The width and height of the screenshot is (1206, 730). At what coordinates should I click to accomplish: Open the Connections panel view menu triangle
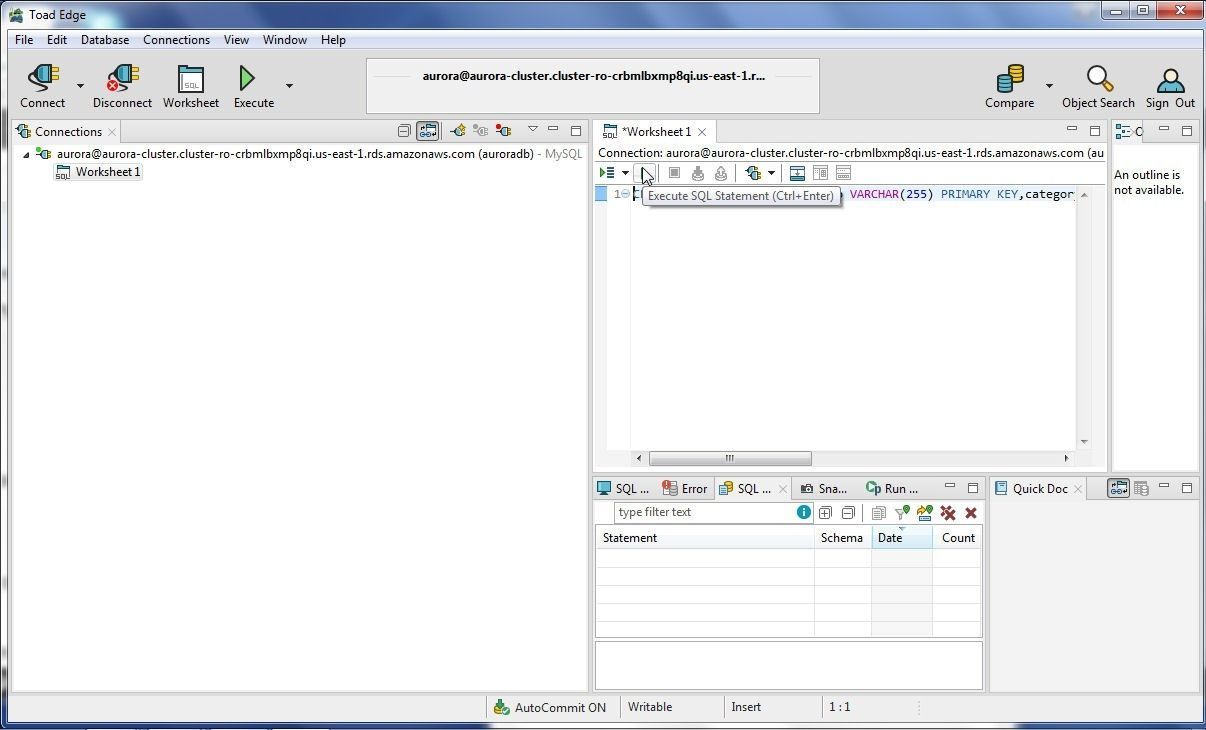point(533,129)
